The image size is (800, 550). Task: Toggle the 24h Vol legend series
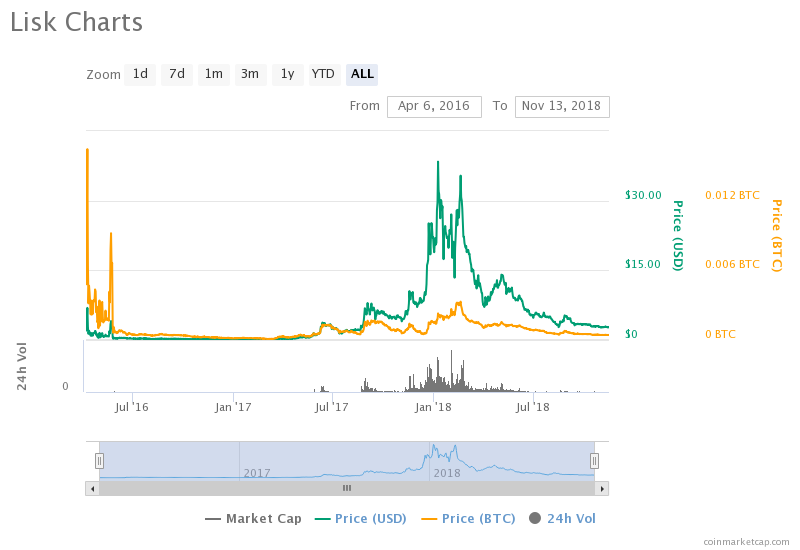tap(562, 519)
